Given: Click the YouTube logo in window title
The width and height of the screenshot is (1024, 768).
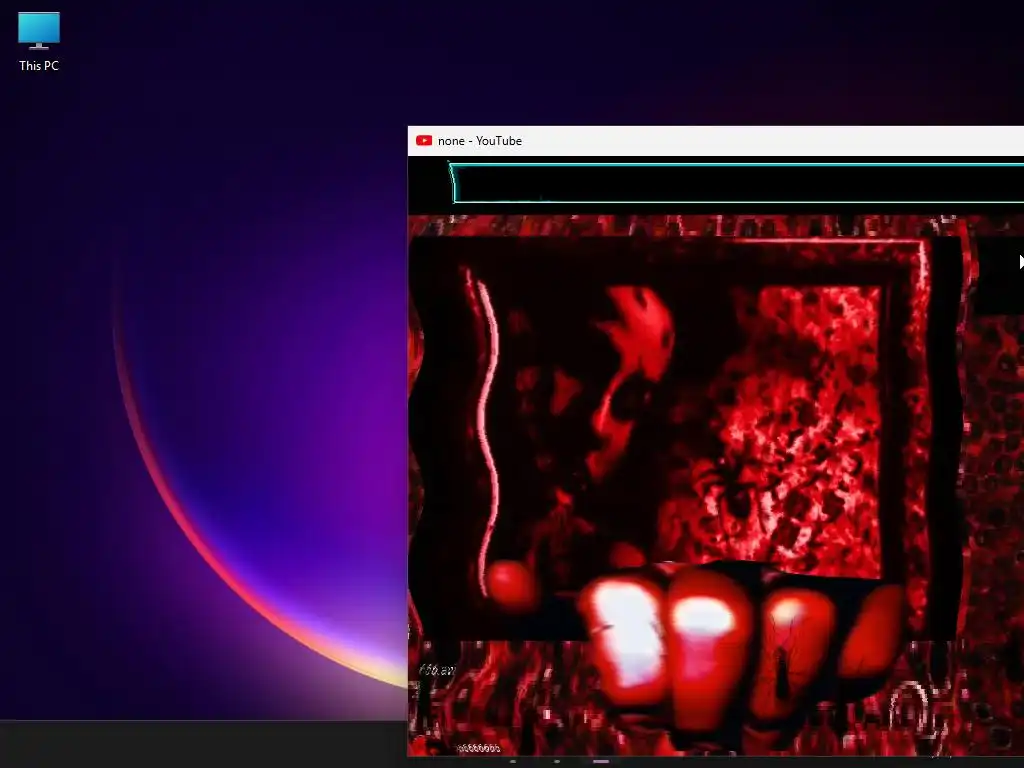Looking at the screenshot, I should [x=424, y=140].
